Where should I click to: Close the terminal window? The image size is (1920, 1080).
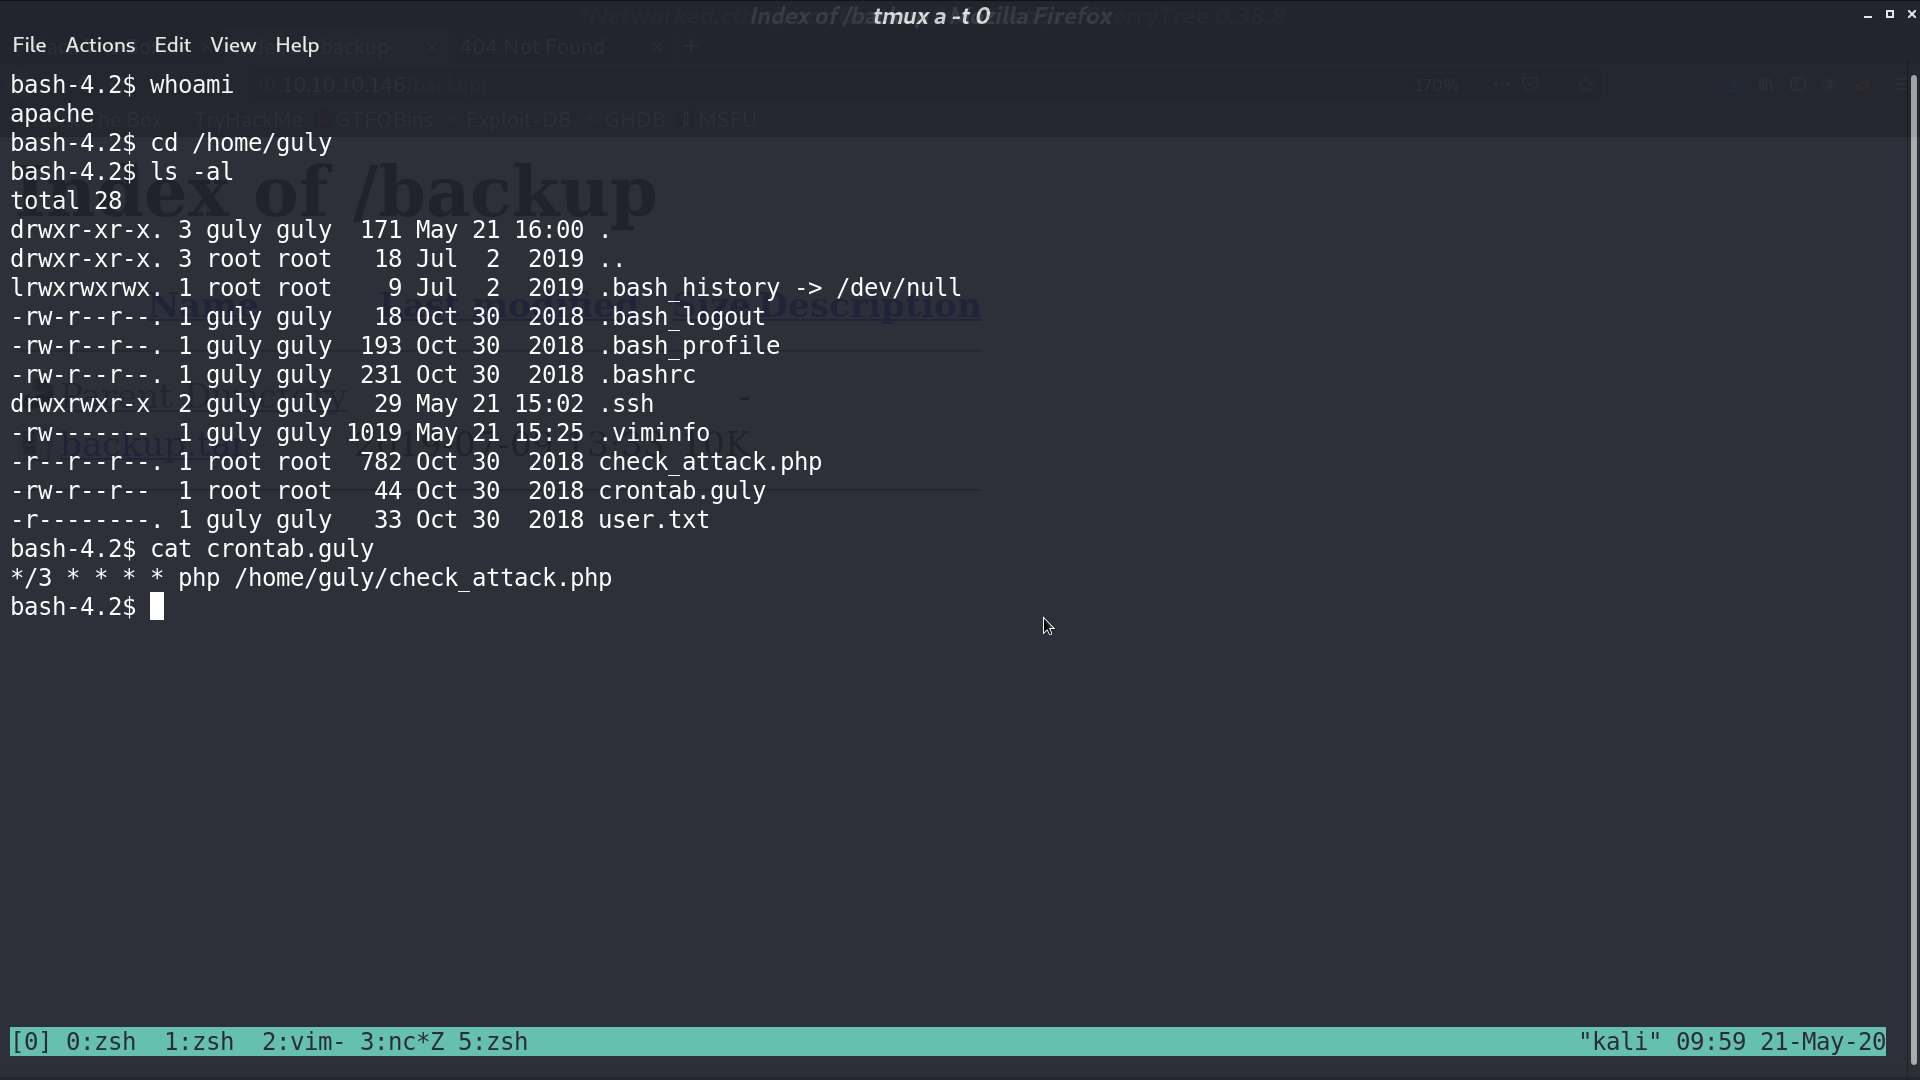(1911, 15)
